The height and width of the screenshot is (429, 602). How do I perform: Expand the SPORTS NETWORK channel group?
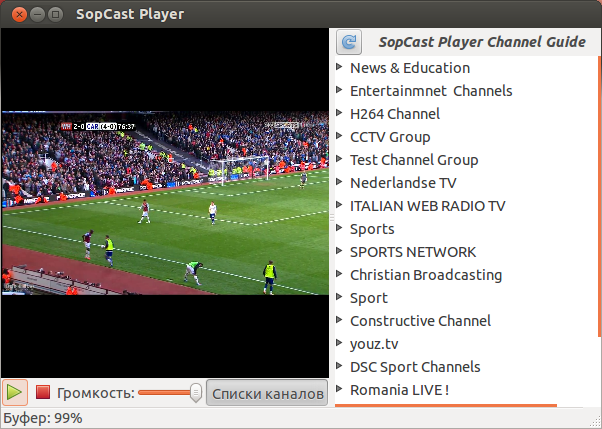(339, 252)
